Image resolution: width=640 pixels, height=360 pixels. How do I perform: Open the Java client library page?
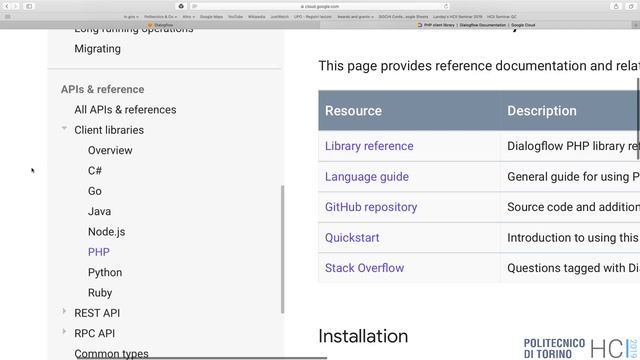(99, 211)
